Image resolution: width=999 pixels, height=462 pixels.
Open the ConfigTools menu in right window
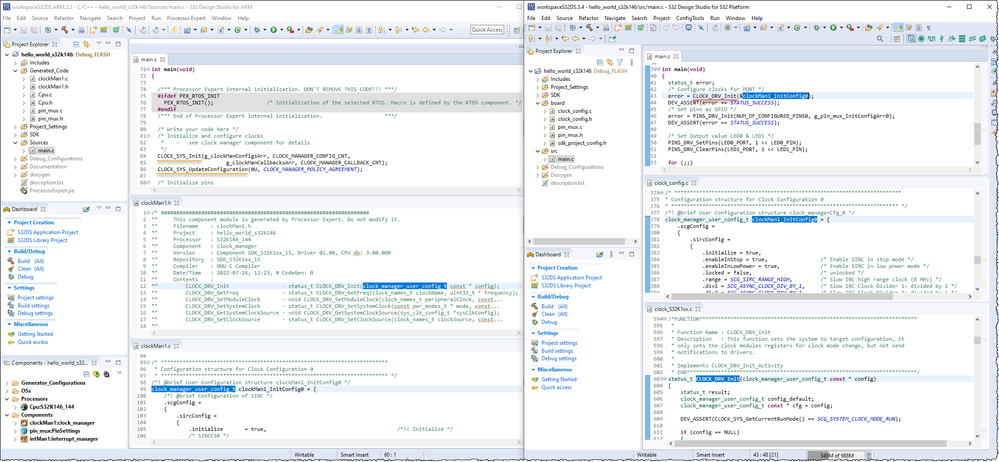pyautogui.click(x=689, y=18)
